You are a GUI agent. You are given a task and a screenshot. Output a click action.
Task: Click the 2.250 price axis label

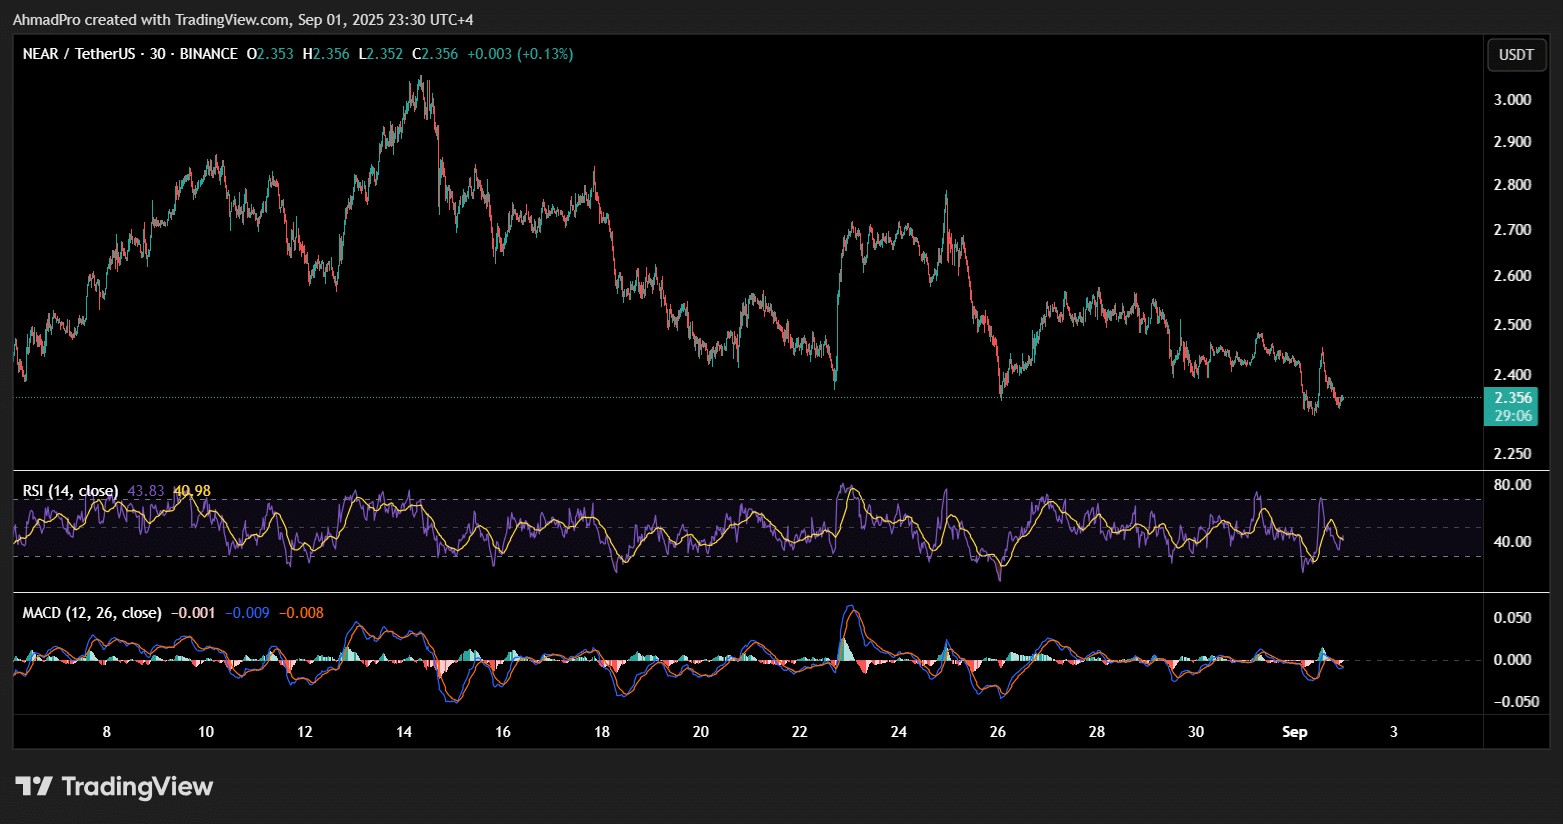pos(1512,453)
